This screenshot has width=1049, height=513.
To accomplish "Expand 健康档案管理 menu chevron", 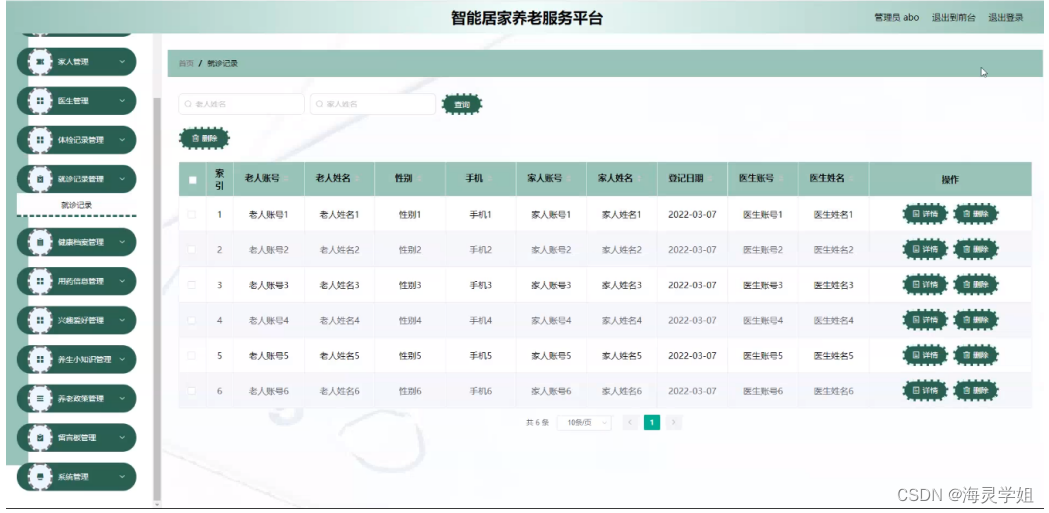I will click(122, 242).
